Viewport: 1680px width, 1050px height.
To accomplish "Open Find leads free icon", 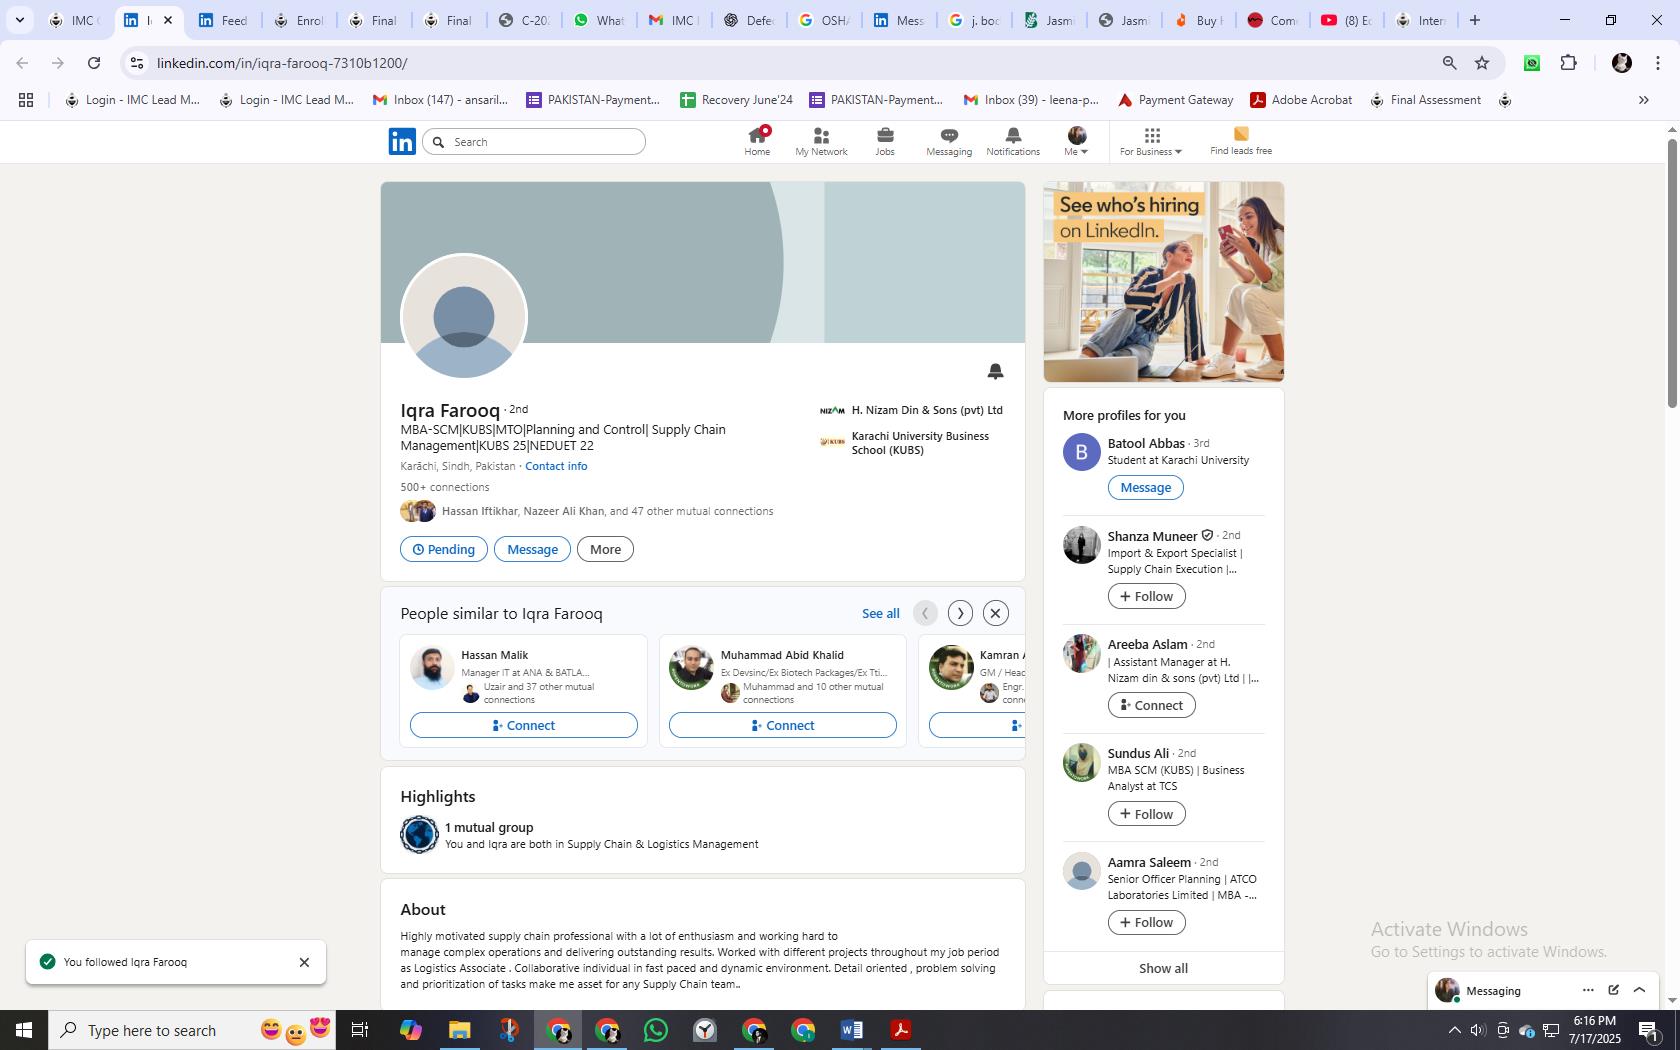I will (x=1241, y=141).
